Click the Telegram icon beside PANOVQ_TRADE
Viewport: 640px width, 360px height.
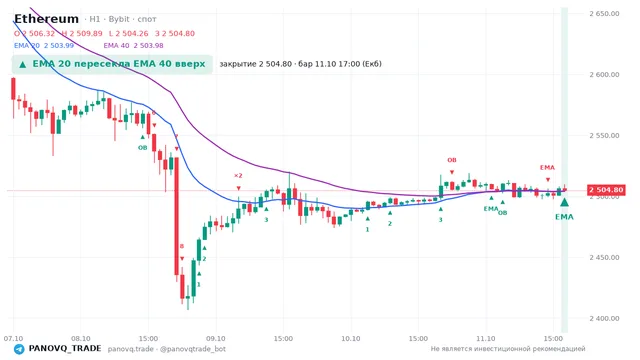[x=19, y=349]
